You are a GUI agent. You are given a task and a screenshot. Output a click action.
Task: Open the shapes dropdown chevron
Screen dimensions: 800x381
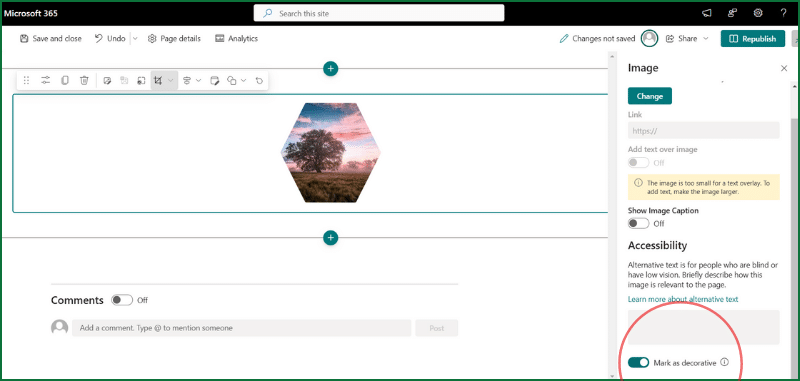tap(243, 81)
